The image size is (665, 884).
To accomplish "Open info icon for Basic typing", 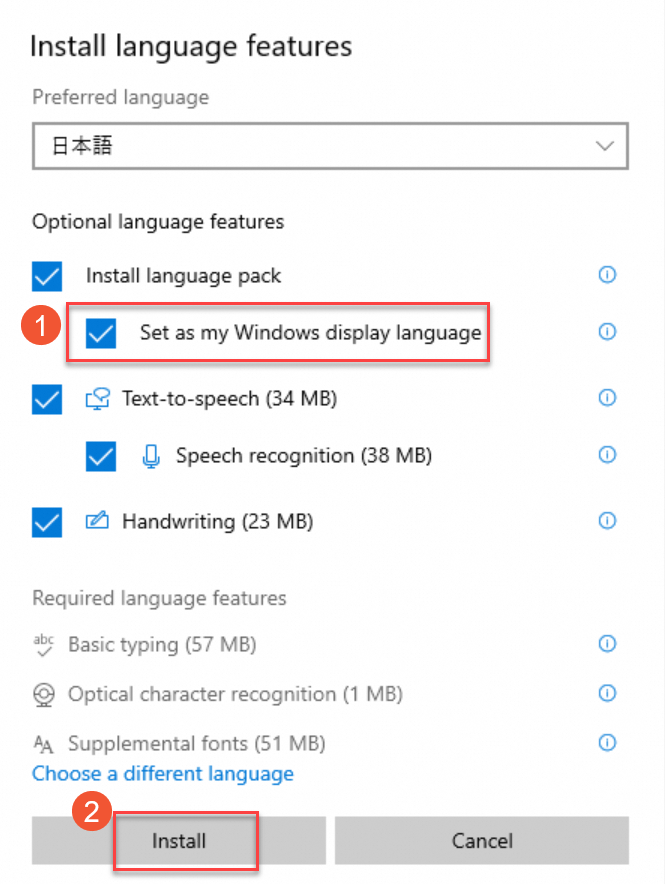I will point(607,643).
